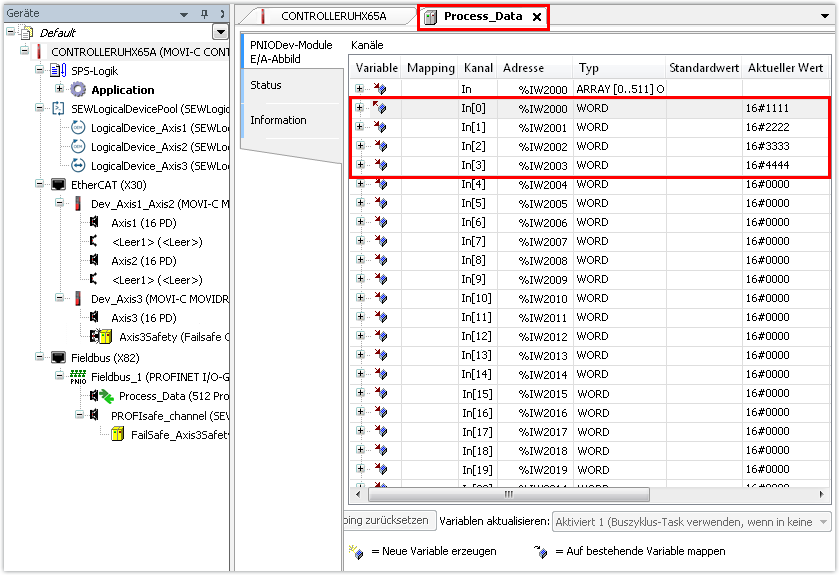Screen dimensions: 839x575
Task: Expand the Application node under SPS-Logik
Action: 59,90
